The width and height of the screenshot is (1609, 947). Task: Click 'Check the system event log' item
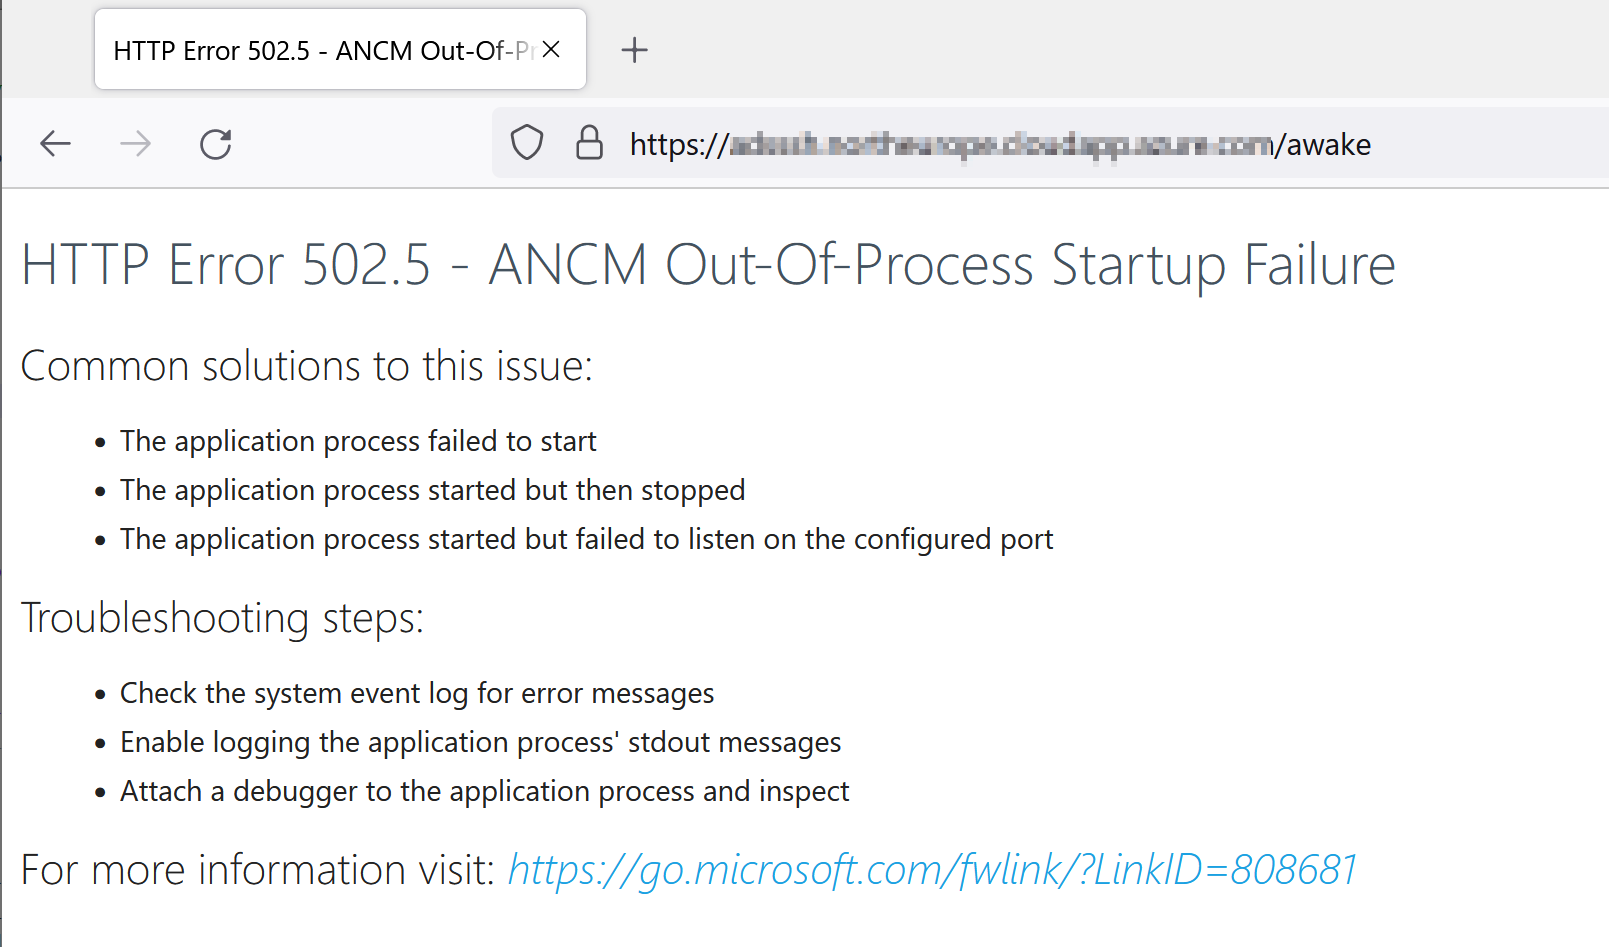pyautogui.click(x=417, y=693)
